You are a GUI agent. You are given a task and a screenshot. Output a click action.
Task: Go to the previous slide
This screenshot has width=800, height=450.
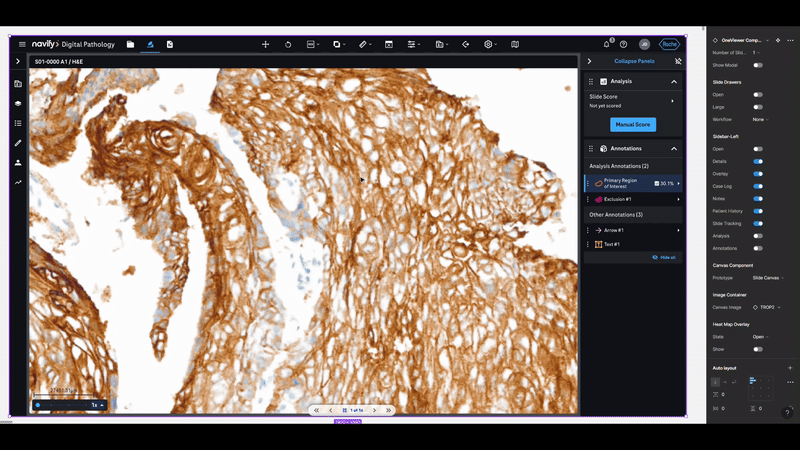[x=331, y=410]
